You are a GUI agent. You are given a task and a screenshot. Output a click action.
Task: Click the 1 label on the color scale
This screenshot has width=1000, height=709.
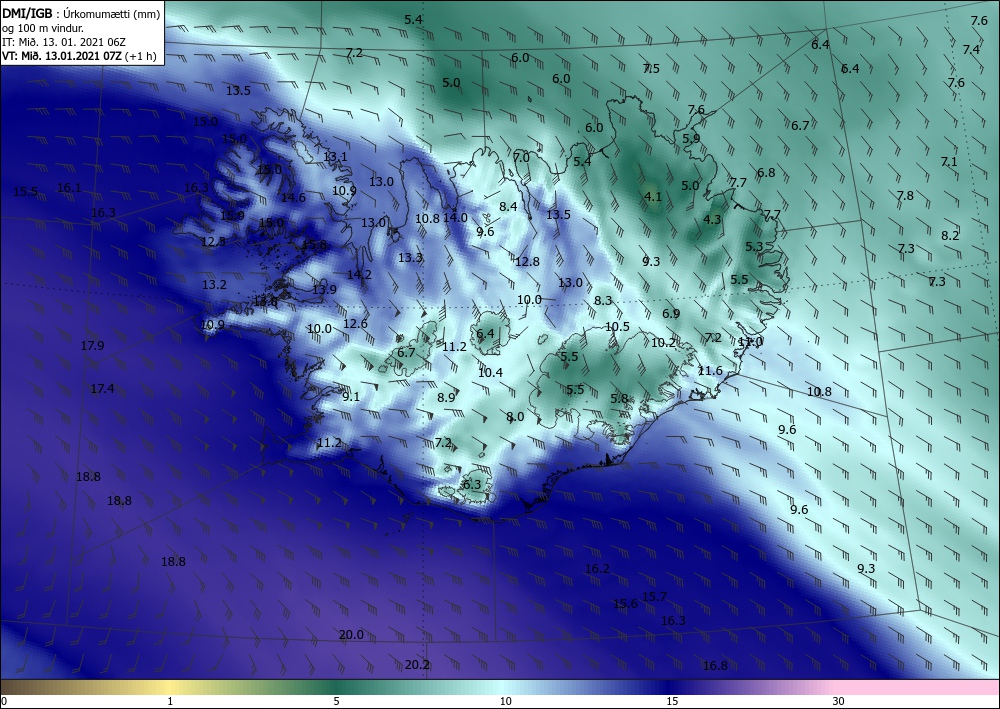click(x=170, y=701)
